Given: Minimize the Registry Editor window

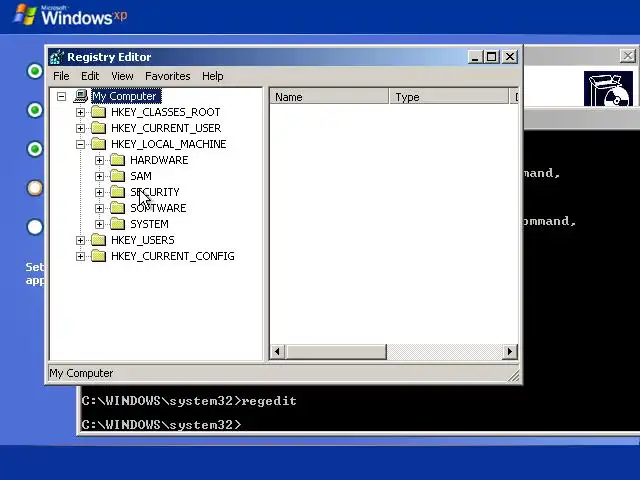Looking at the screenshot, I should tap(475, 56).
